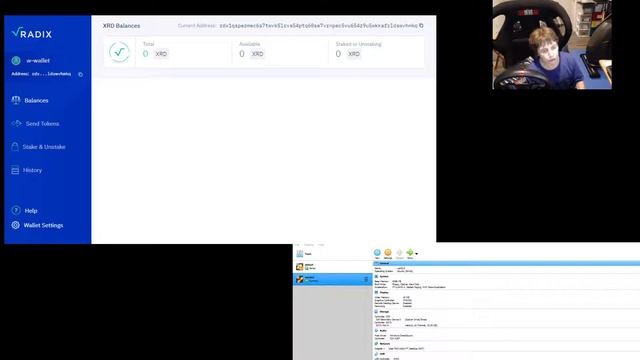The image size is (640, 360).
Task: Click the Staked or Unstaking XRD value
Action: point(338,54)
